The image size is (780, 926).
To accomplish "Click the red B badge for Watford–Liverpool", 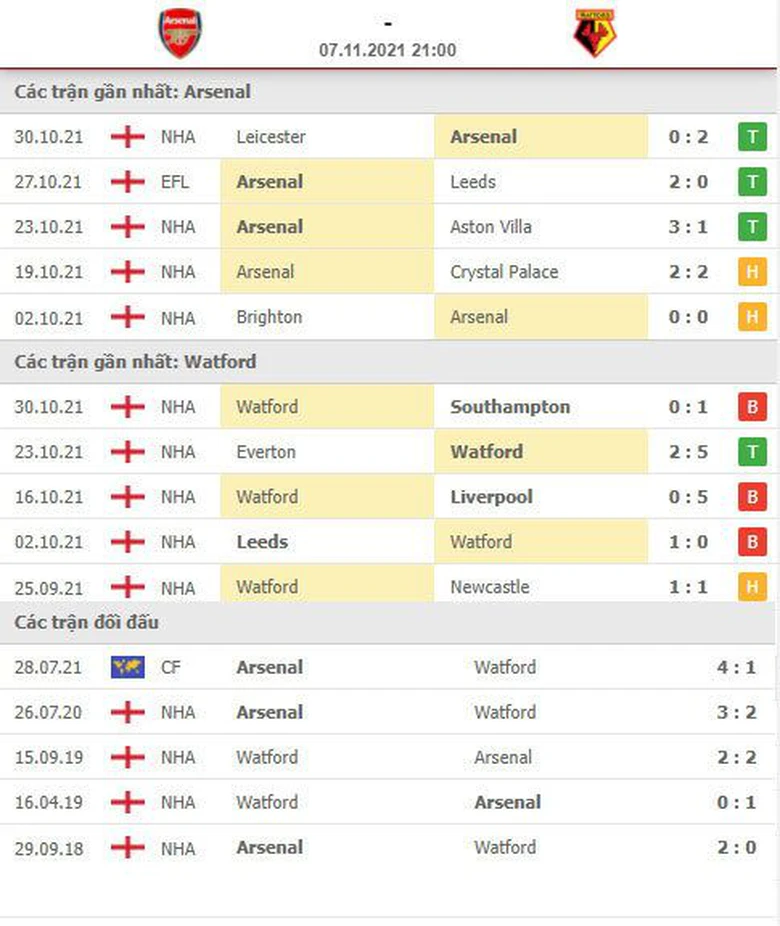I will [x=752, y=497].
